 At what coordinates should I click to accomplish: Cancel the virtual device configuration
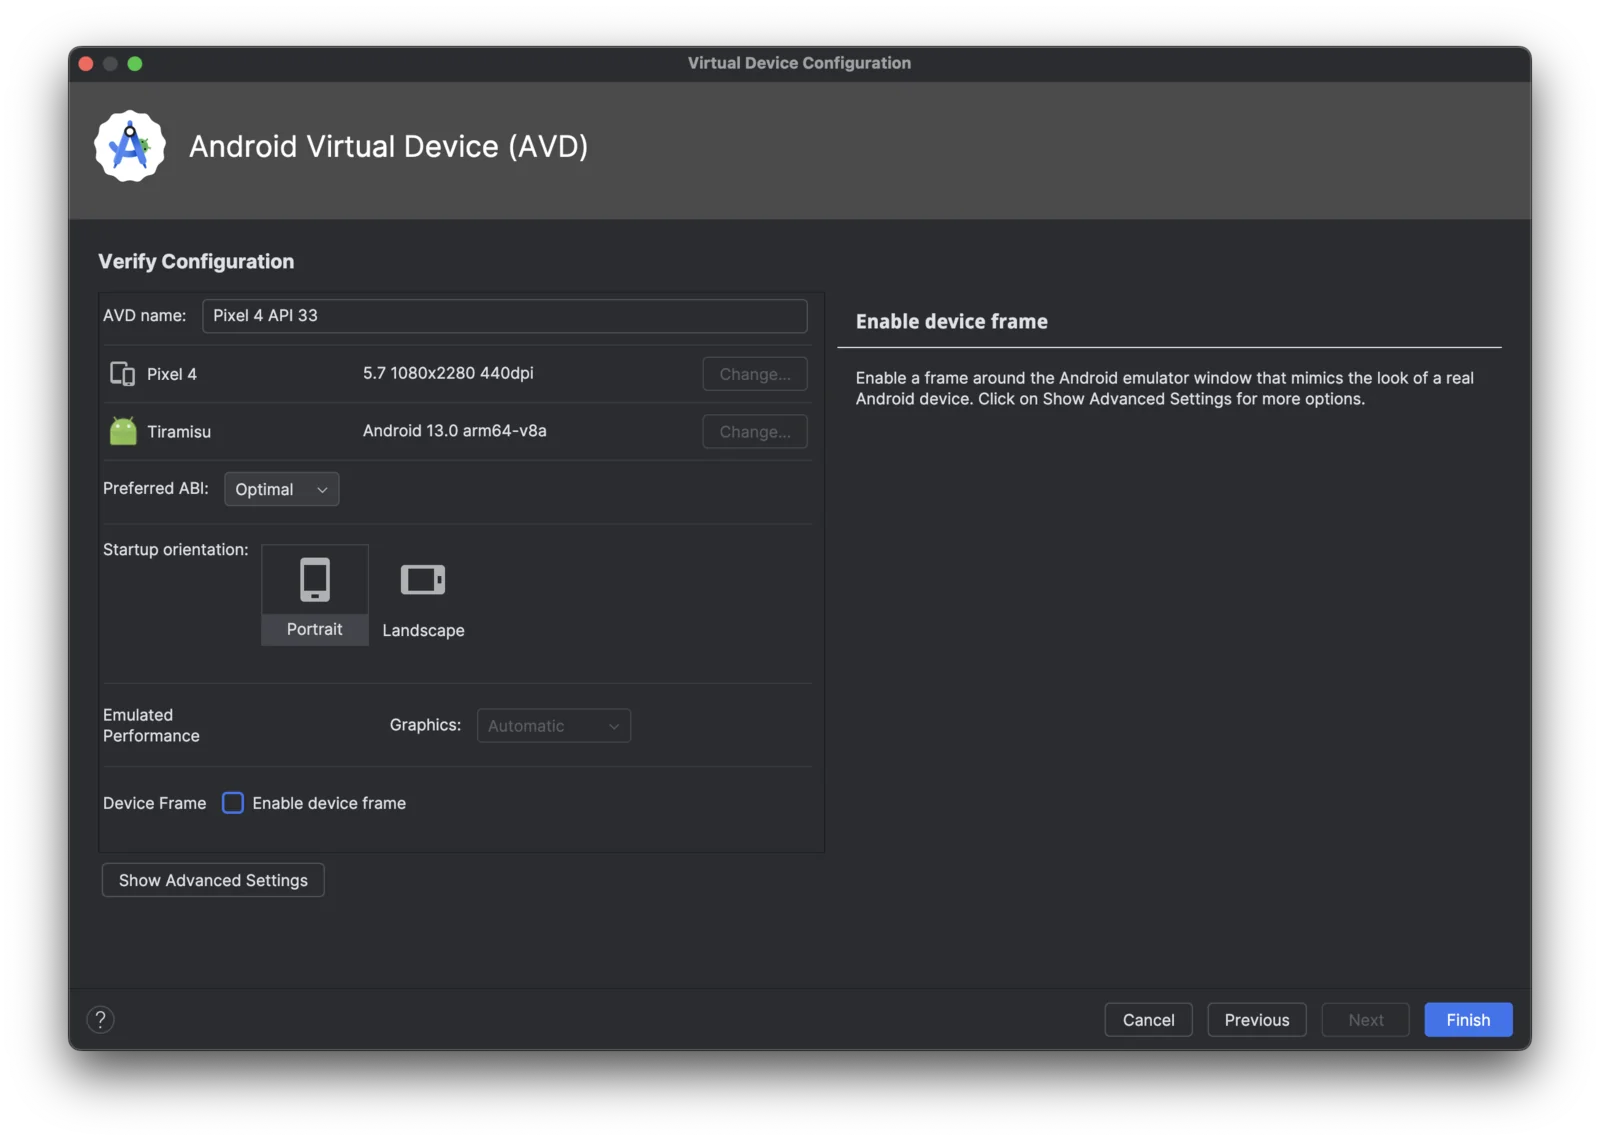click(1149, 1020)
